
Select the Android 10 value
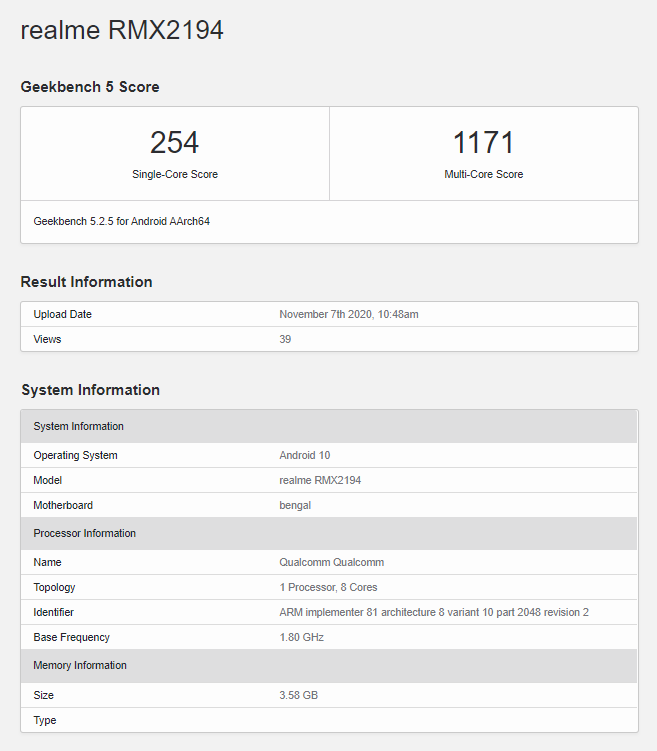pyautogui.click(x=305, y=455)
